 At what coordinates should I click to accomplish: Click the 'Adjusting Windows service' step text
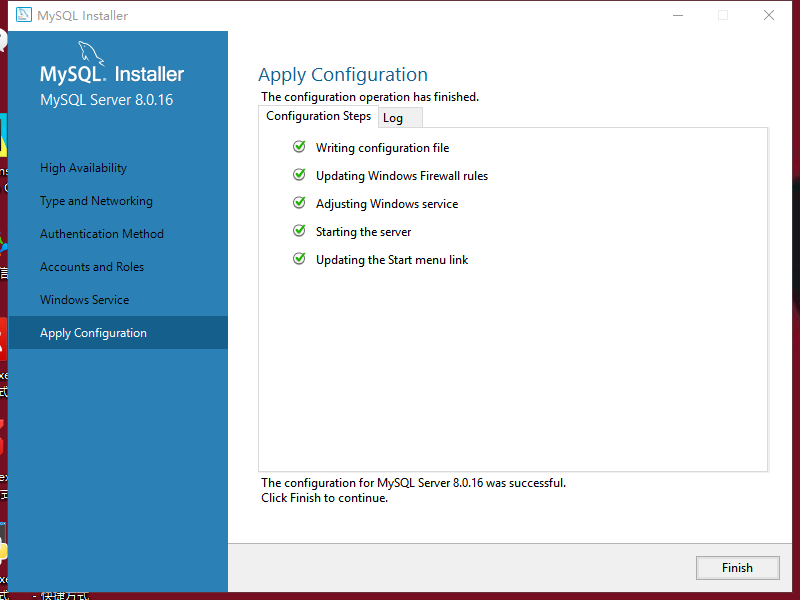click(x=387, y=204)
